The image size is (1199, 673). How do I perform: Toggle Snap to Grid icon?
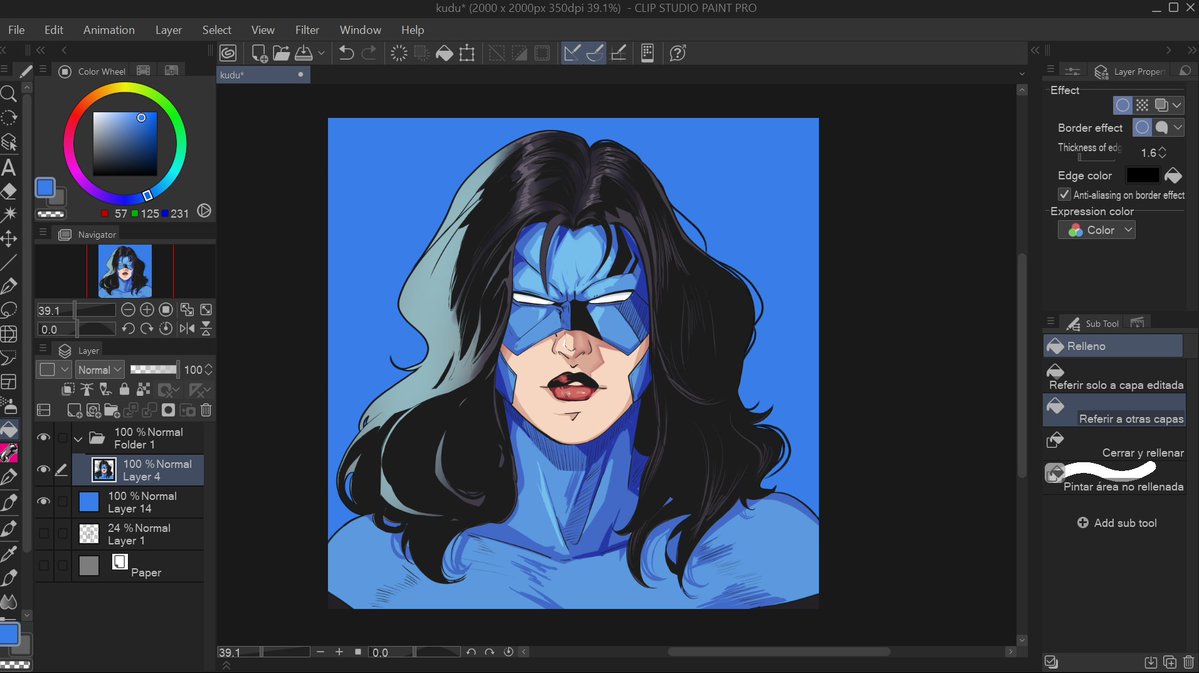[619, 53]
